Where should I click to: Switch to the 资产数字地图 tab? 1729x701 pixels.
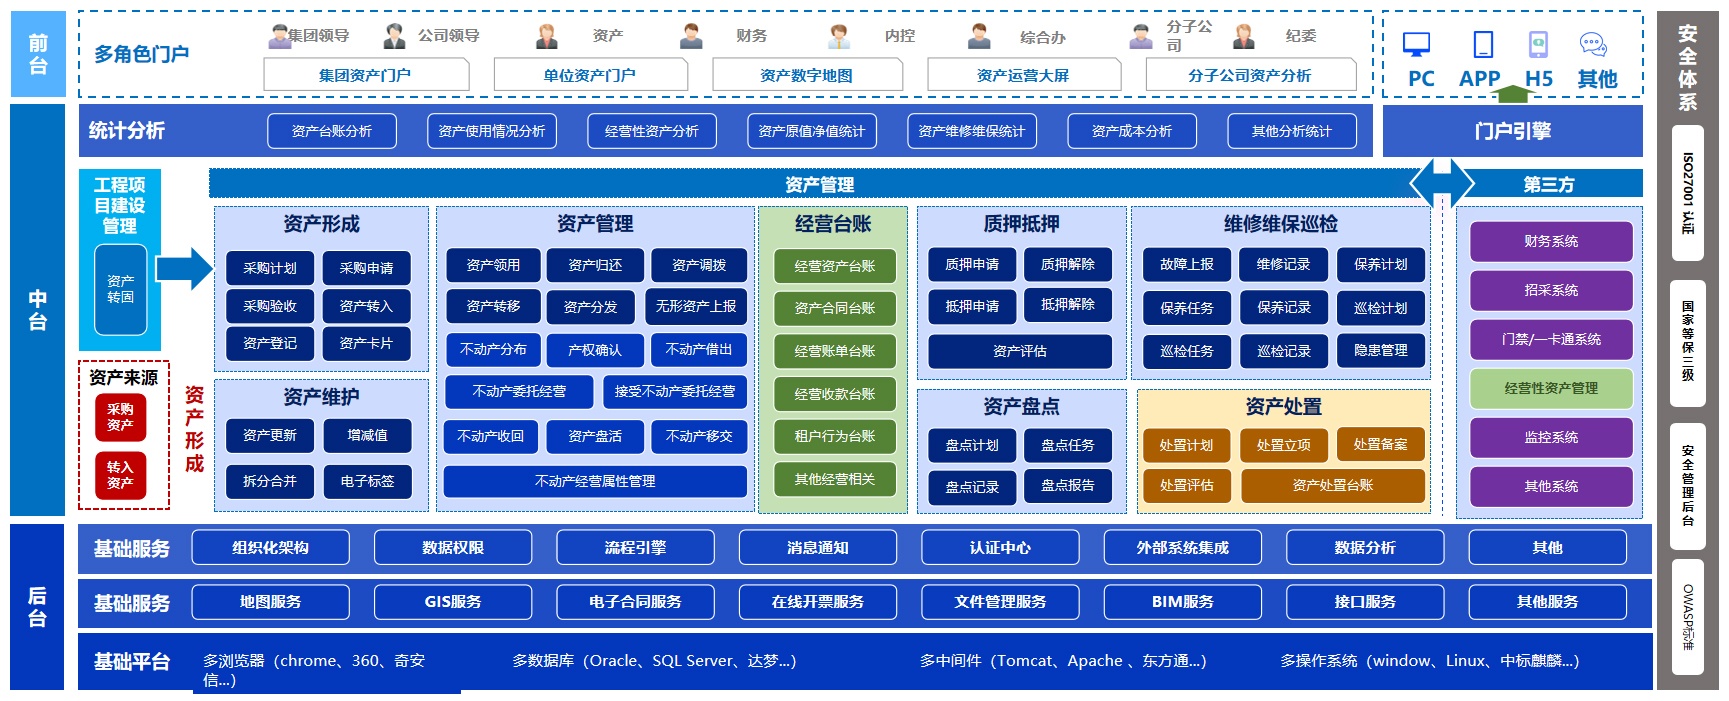pos(806,75)
